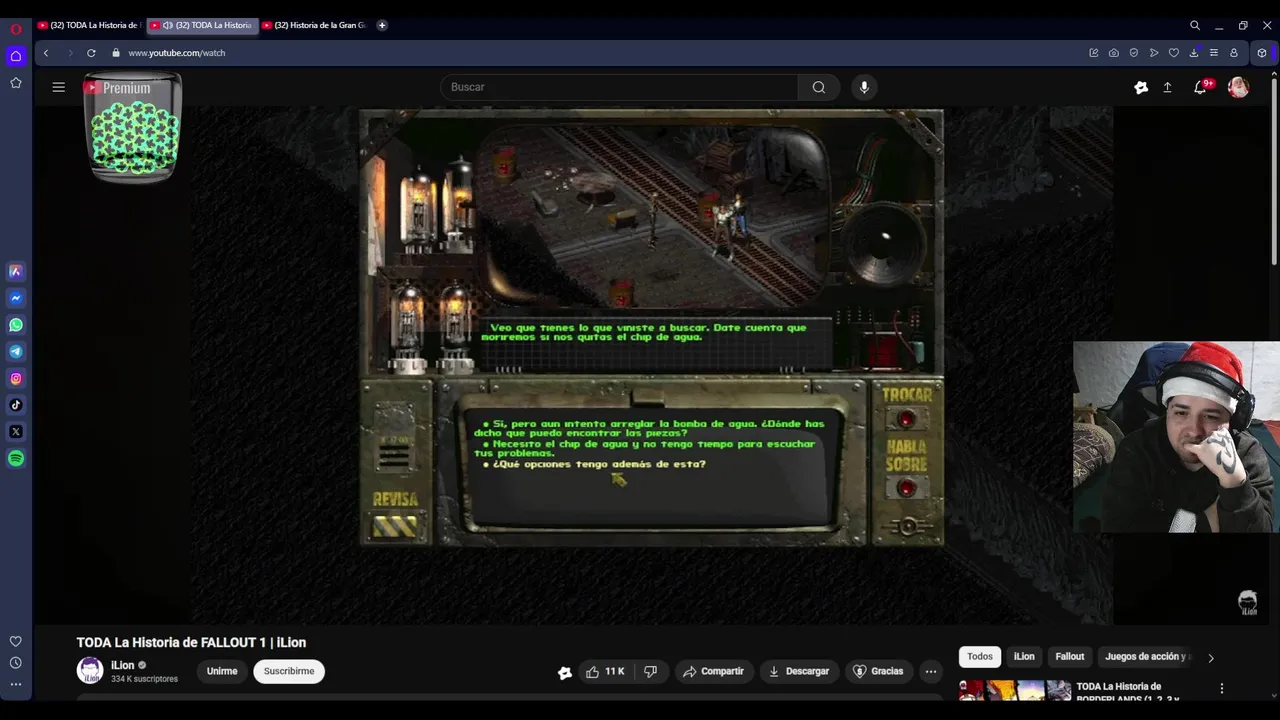Open WhatsApp in the sidebar
The width and height of the screenshot is (1280, 720).
point(16,325)
